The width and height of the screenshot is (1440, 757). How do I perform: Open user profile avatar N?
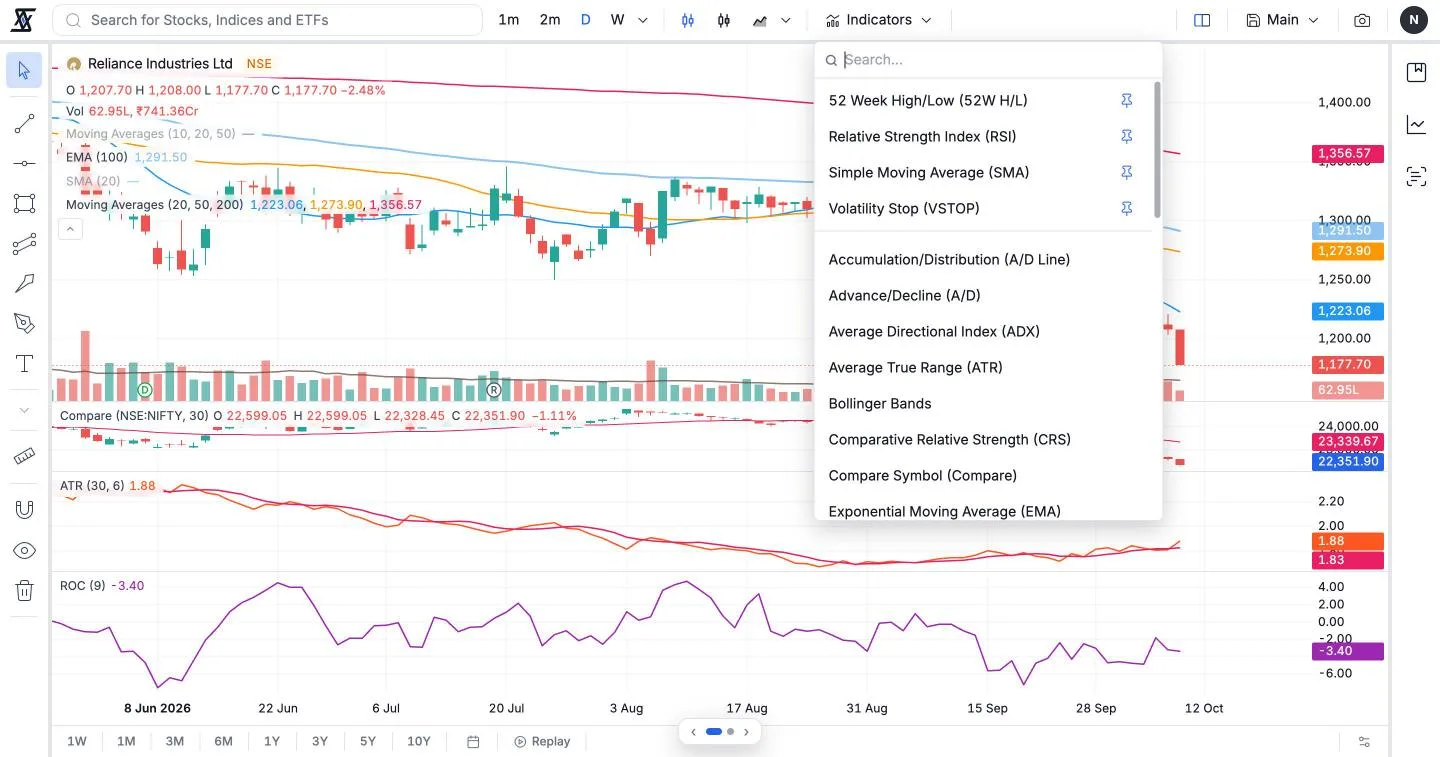[1413, 20]
